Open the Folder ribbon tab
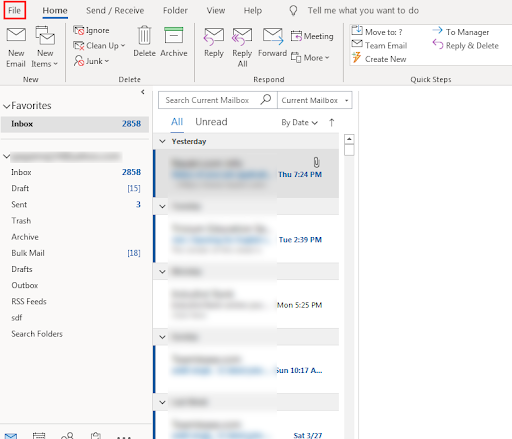The width and height of the screenshot is (512, 439). tap(175, 11)
